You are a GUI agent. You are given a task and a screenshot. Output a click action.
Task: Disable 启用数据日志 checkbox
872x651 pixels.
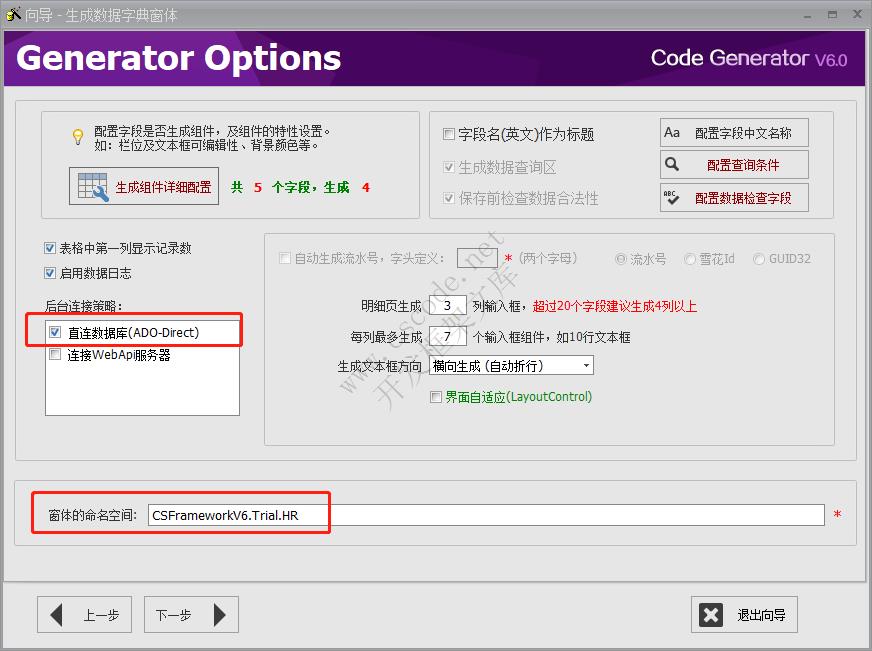point(50,272)
